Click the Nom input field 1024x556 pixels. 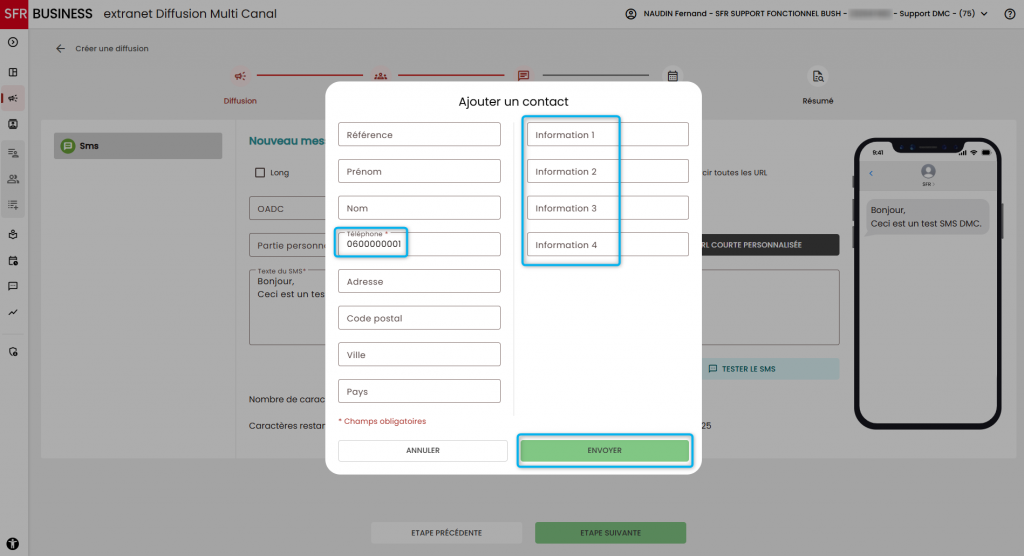click(x=419, y=207)
